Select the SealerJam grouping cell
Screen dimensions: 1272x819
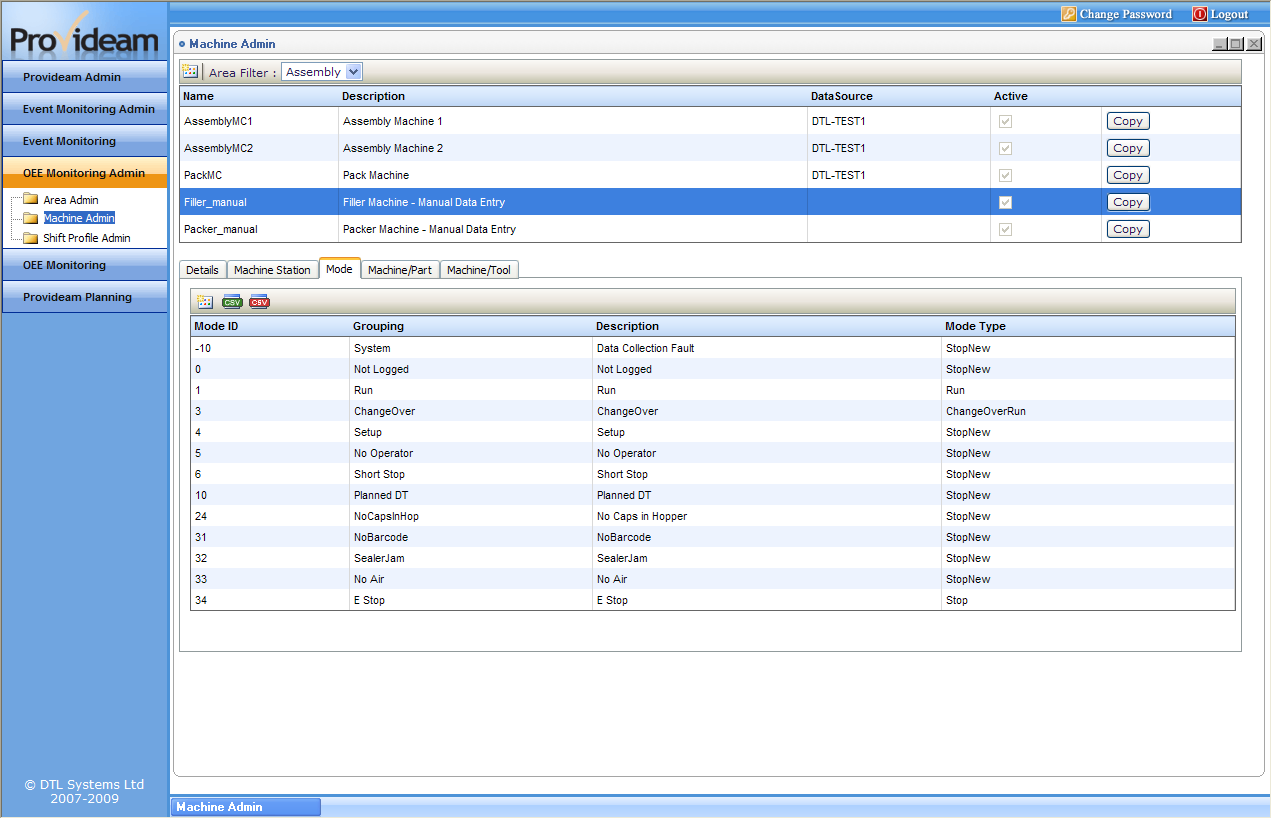tap(379, 558)
